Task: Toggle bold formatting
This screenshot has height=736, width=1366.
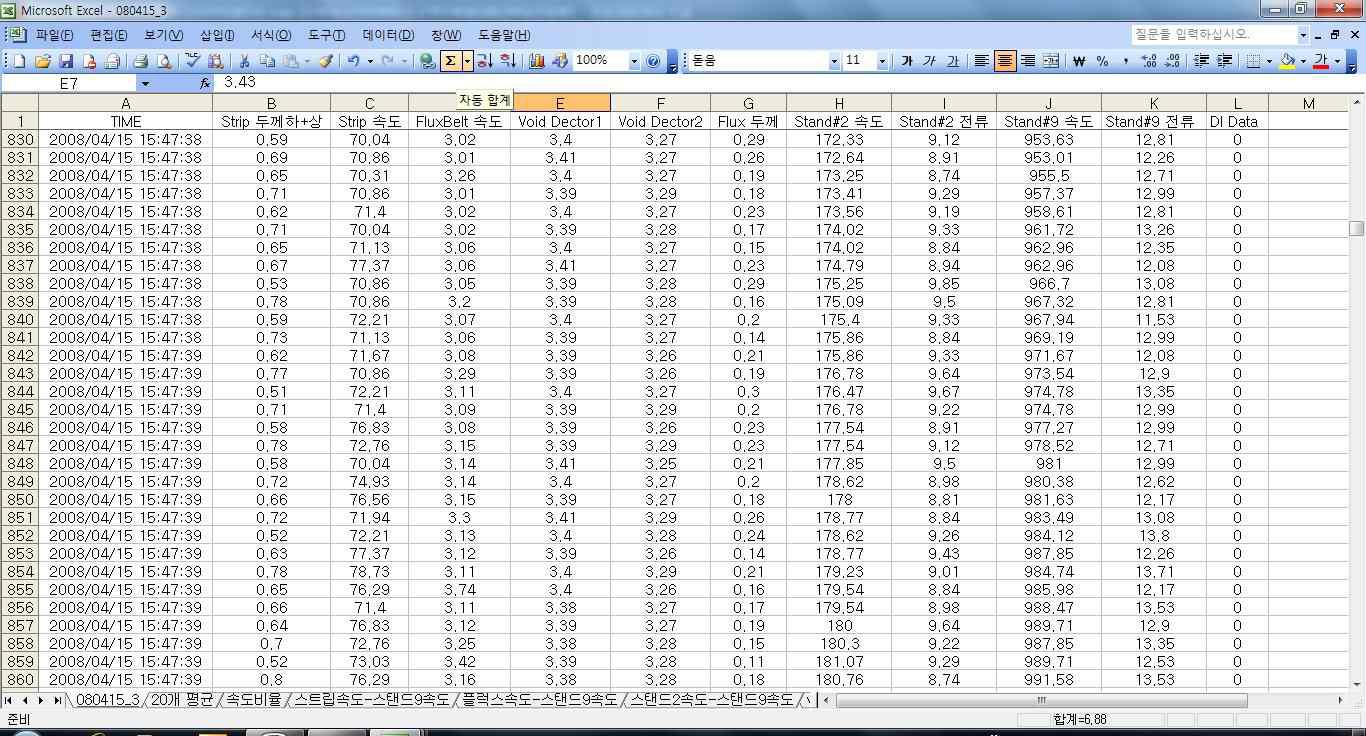Action: click(906, 61)
